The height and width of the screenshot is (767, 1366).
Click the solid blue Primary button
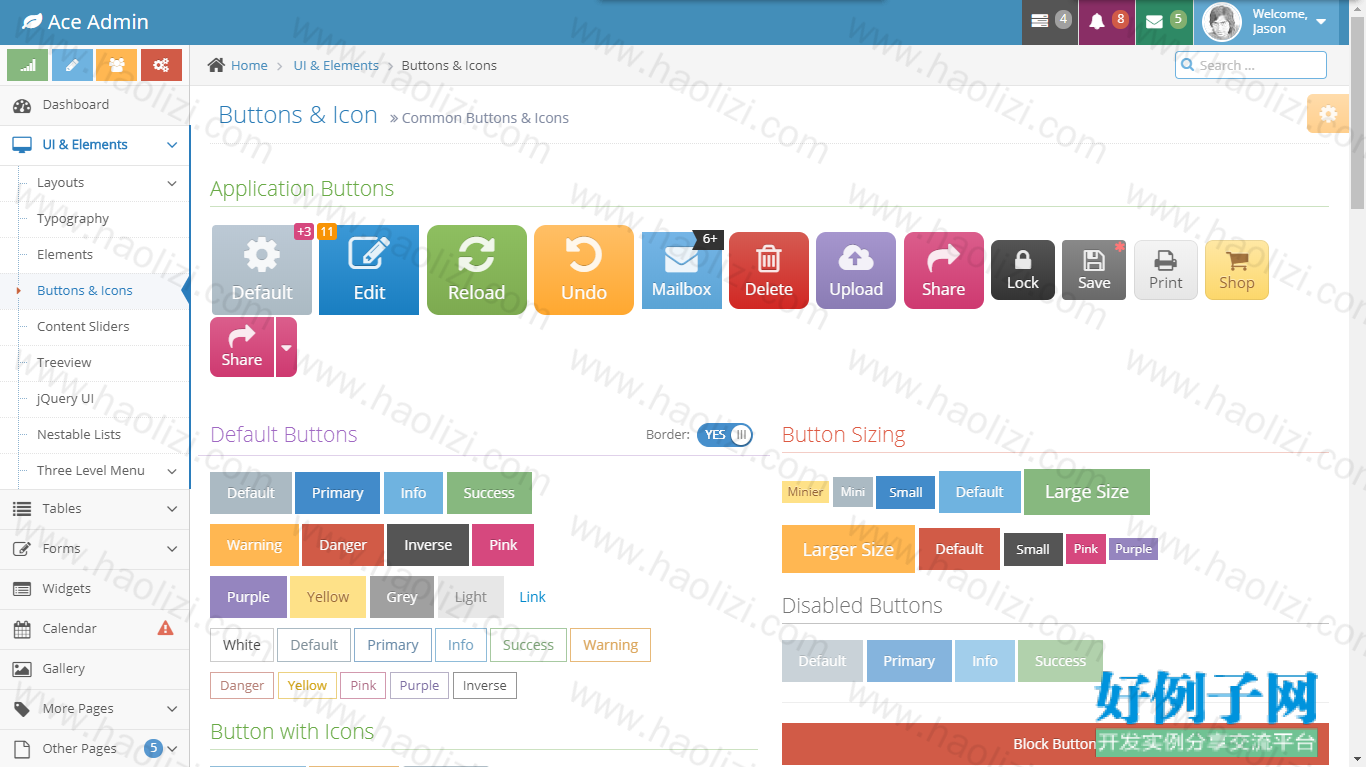tap(337, 493)
